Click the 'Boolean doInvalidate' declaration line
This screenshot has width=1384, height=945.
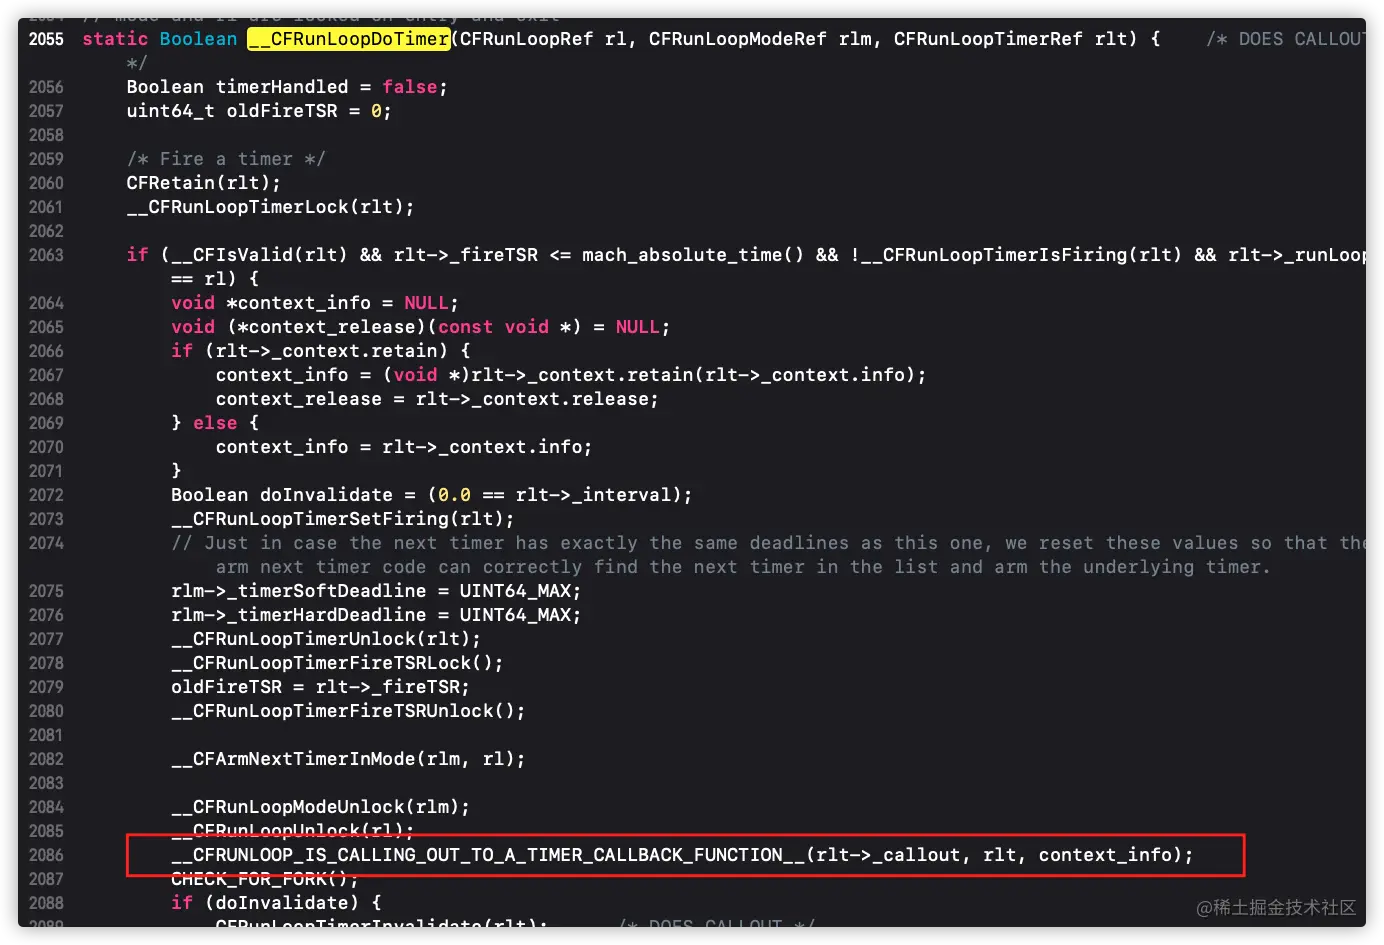click(x=431, y=495)
